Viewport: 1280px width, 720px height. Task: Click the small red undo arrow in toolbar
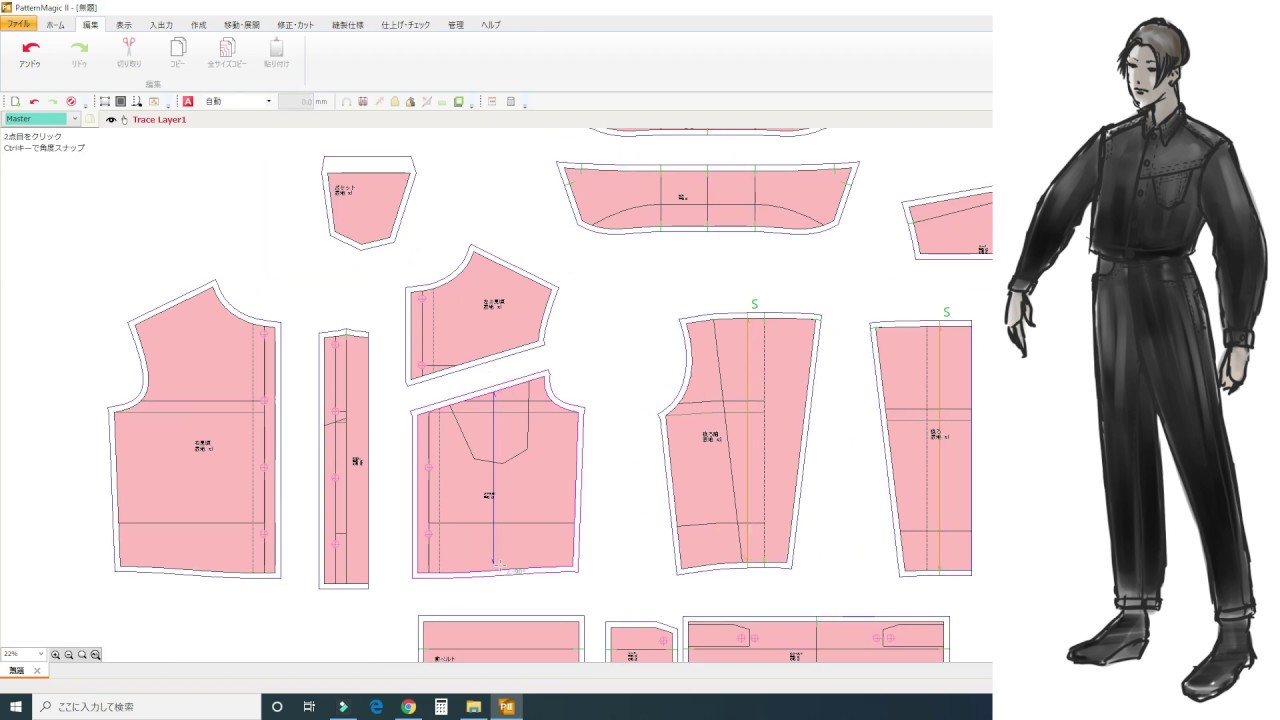coord(34,101)
